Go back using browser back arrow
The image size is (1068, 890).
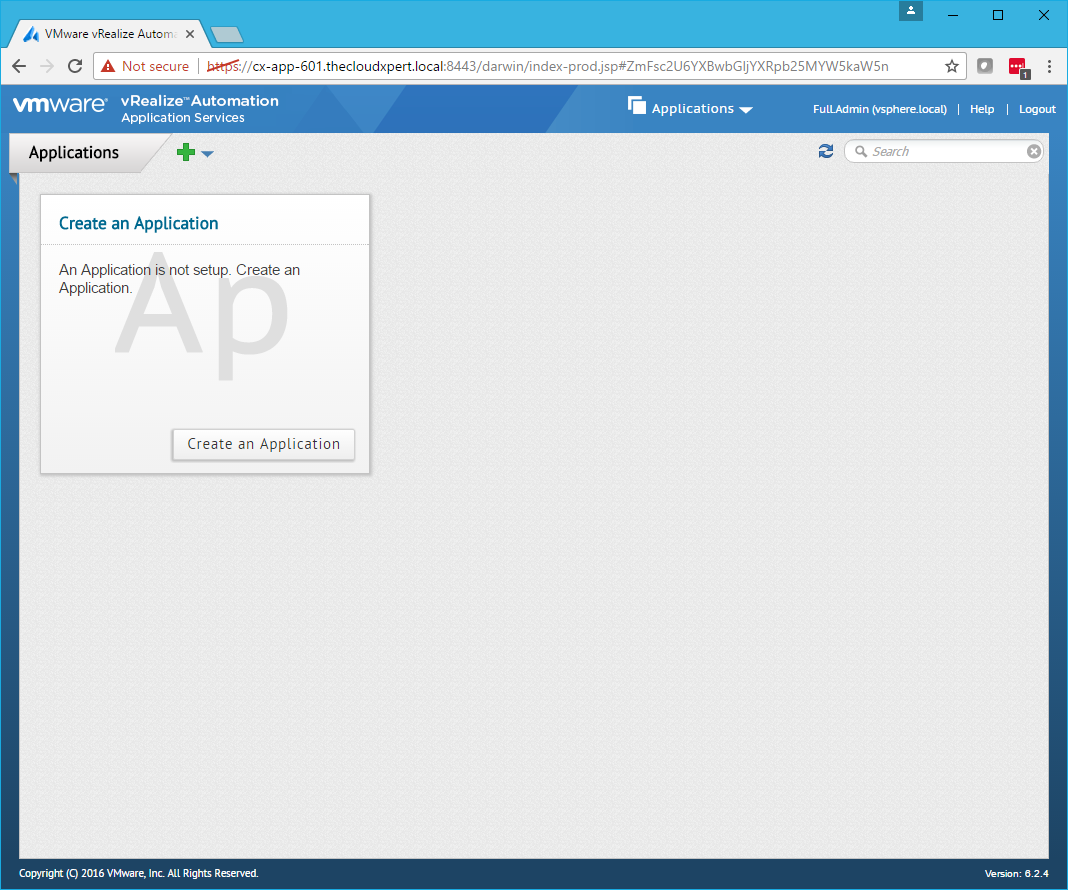tap(19, 66)
